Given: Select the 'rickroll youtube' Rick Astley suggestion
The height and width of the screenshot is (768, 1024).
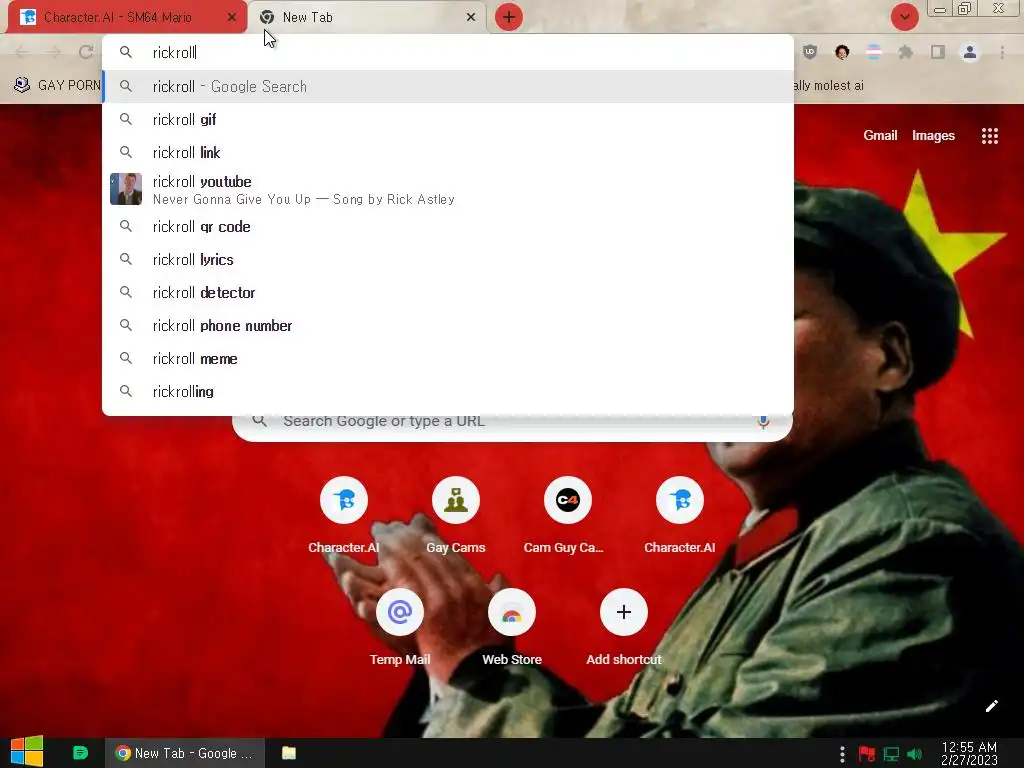Looking at the screenshot, I should click(x=448, y=189).
